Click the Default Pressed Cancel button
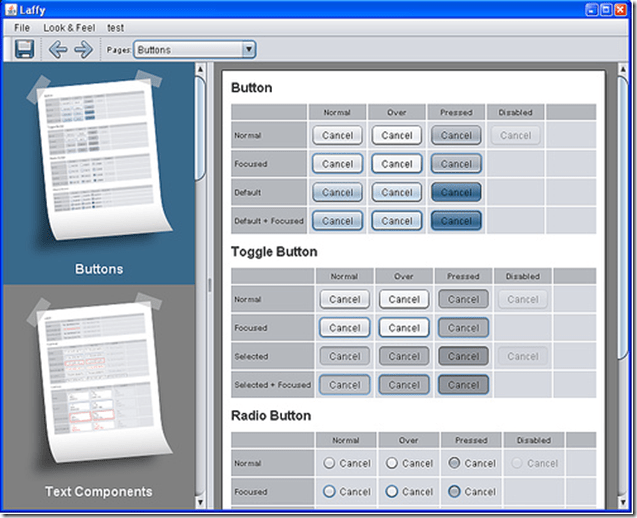 [456, 192]
